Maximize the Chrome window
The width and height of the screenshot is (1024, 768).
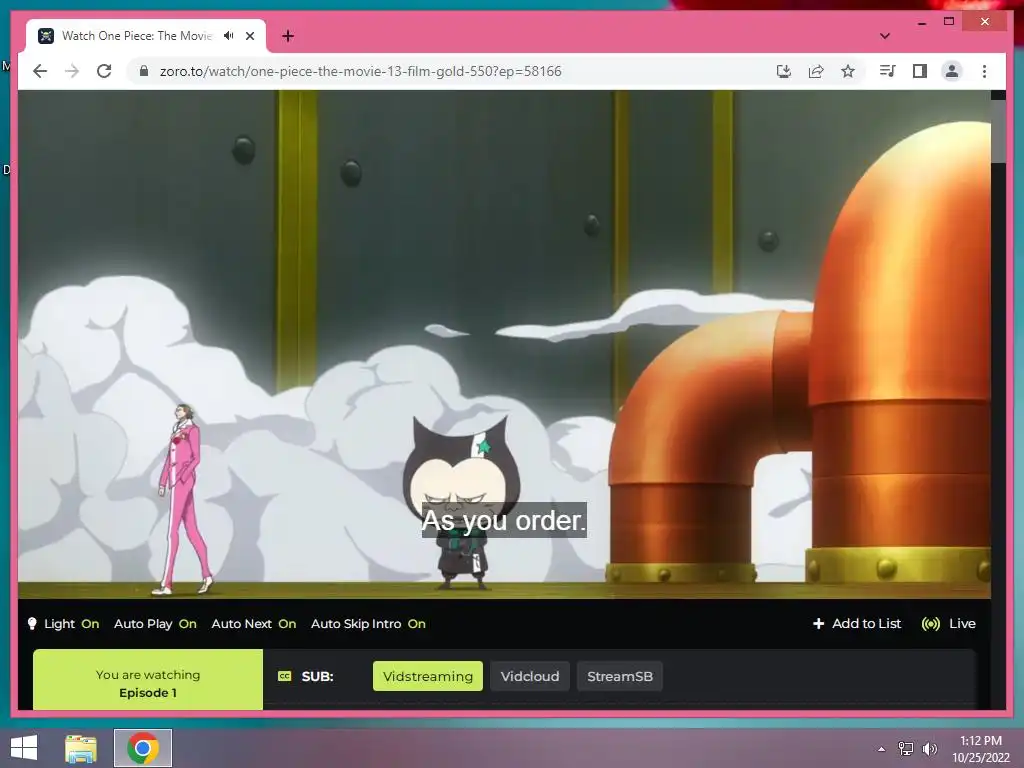coord(949,22)
